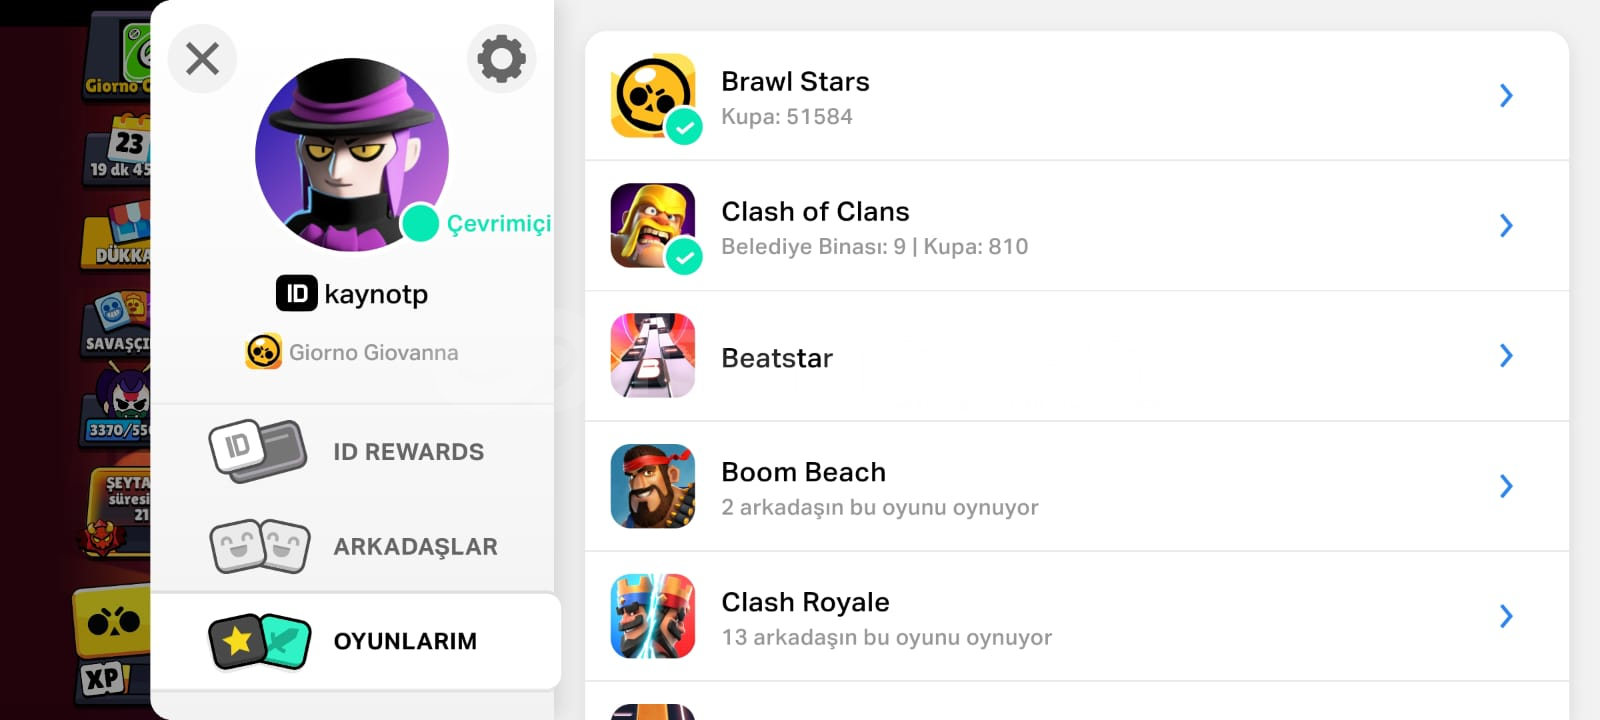The image size is (1600, 720).
Task: Click the ID badge beside kaynotp
Action: (x=296, y=294)
